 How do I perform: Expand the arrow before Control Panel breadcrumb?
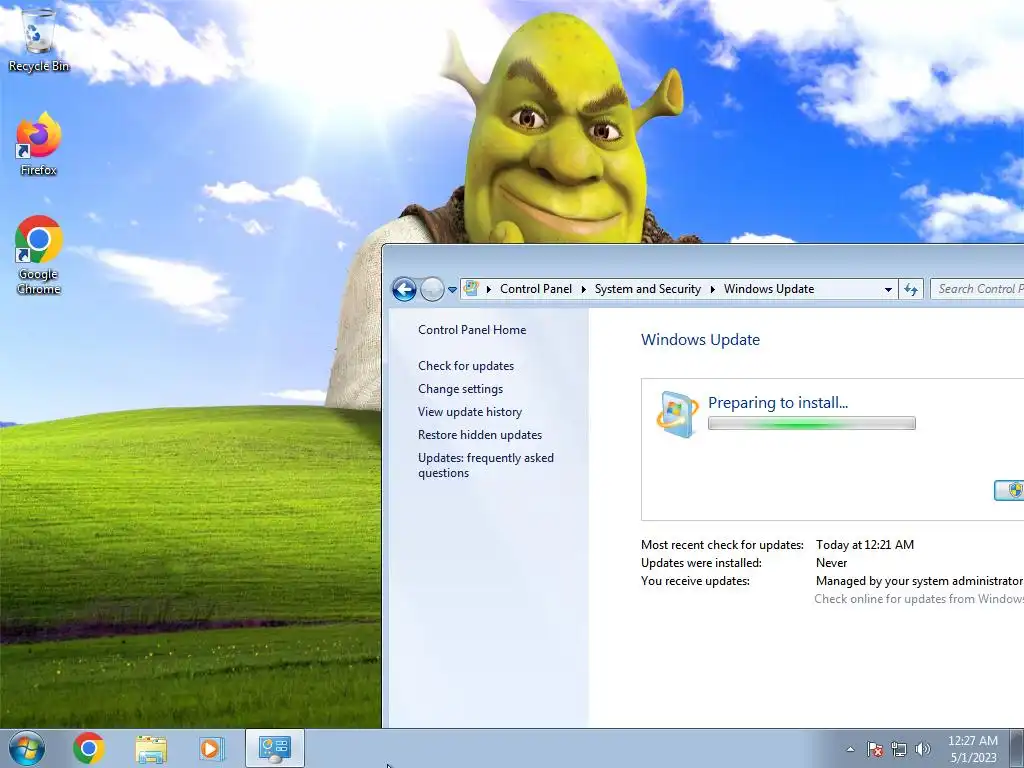point(488,289)
